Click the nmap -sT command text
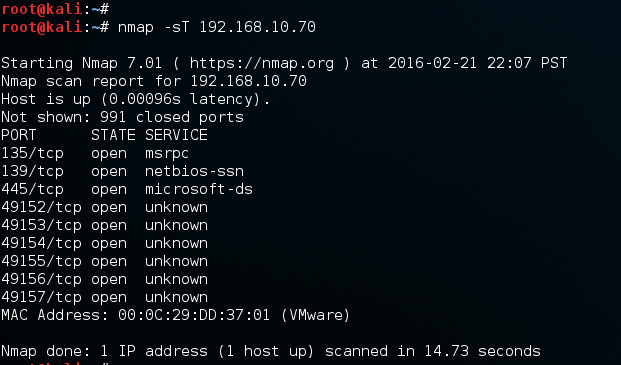The width and height of the screenshot is (621, 365). coord(154,27)
